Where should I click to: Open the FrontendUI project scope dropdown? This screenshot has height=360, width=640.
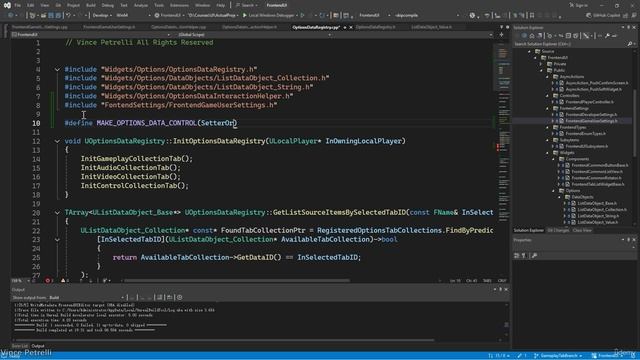[x=91, y=35]
